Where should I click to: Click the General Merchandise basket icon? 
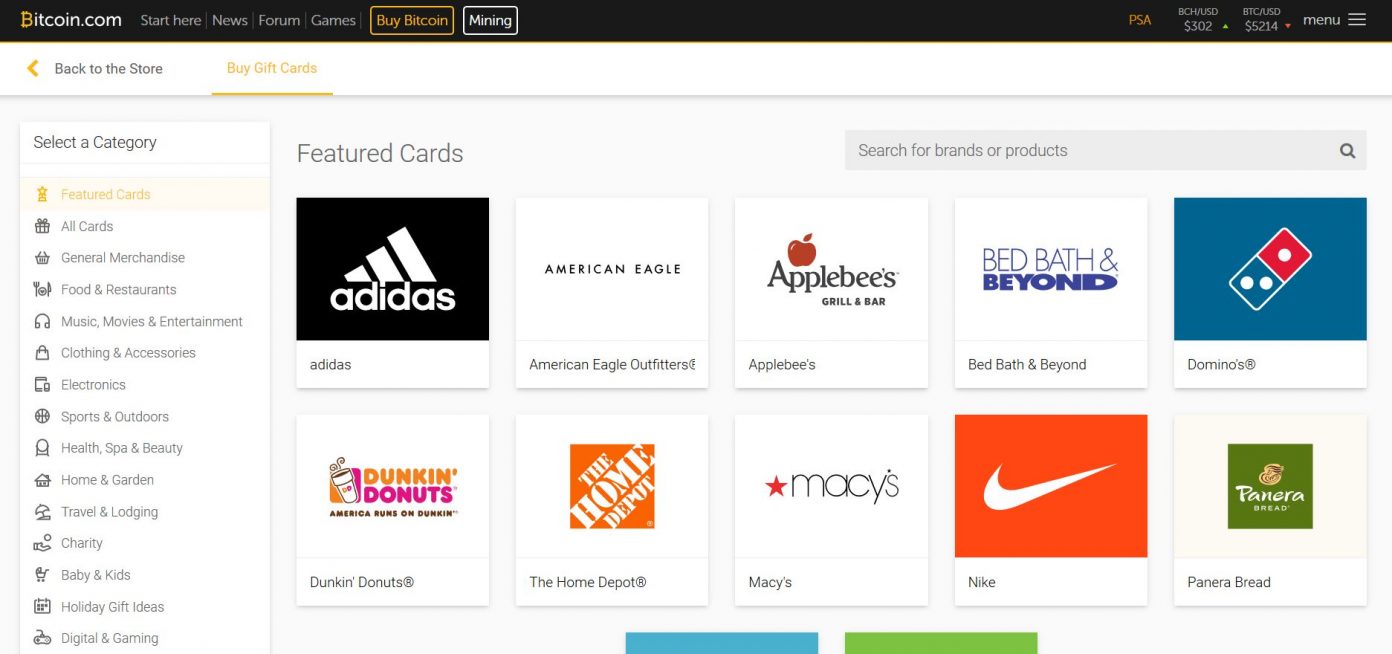tap(42, 258)
